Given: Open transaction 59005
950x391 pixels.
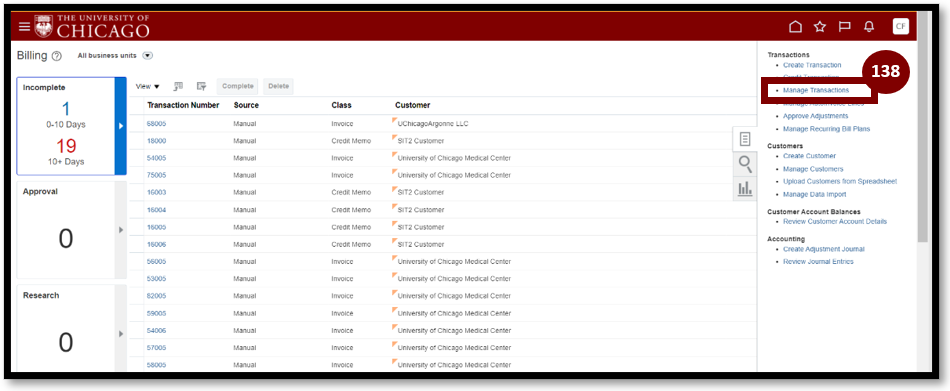Looking at the screenshot, I should point(156,313).
